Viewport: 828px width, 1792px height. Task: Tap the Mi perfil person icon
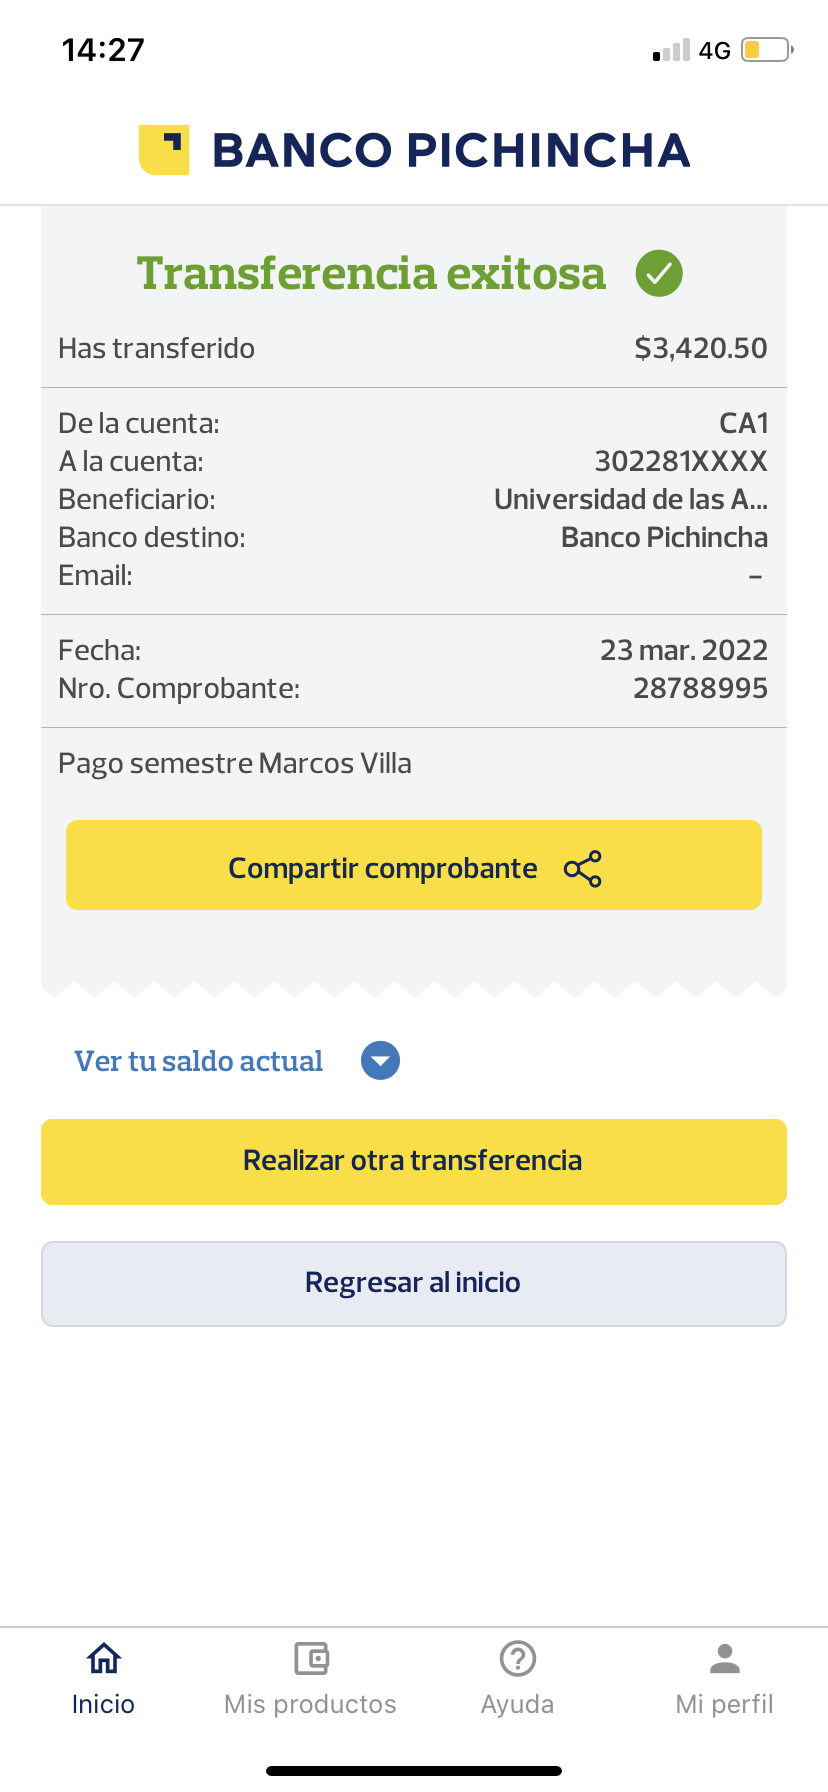click(725, 1659)
